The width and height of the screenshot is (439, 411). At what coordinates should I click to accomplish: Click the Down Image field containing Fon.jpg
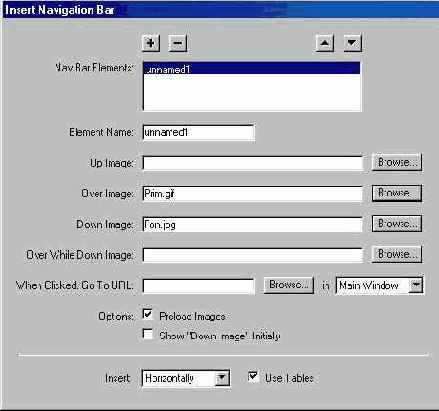(x=252, y=225)
